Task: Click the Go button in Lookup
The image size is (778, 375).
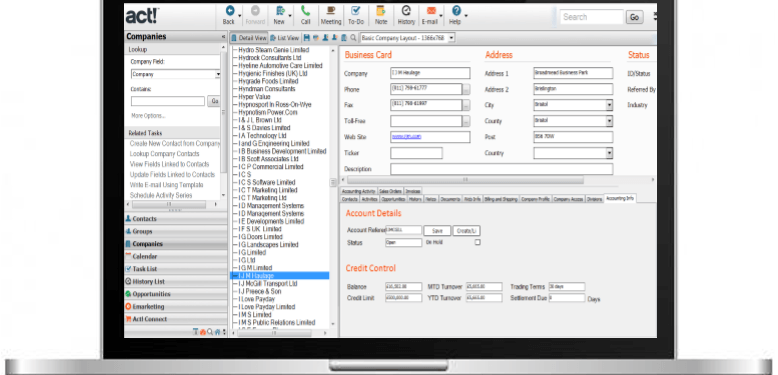Action: [x=214, y=101]
